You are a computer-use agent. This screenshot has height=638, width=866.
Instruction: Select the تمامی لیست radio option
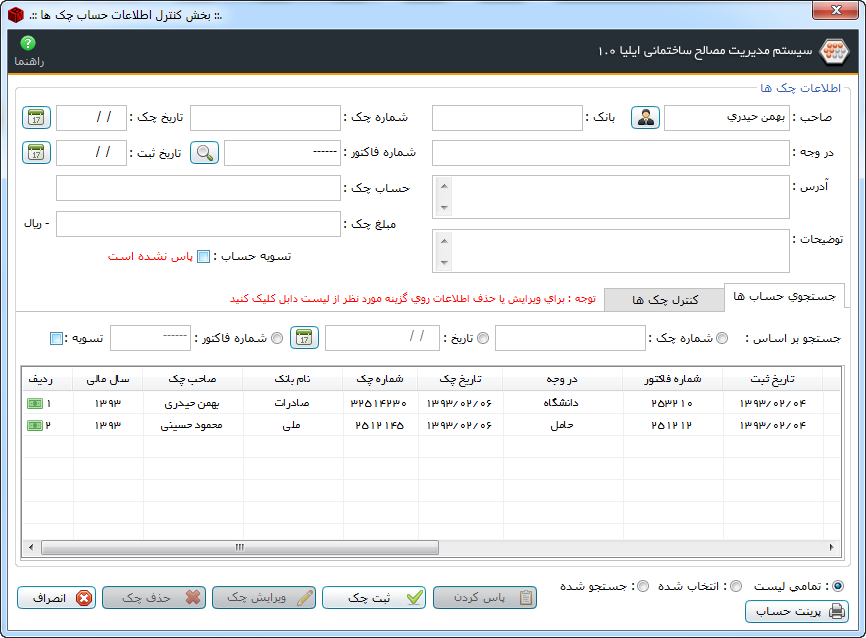838,586
